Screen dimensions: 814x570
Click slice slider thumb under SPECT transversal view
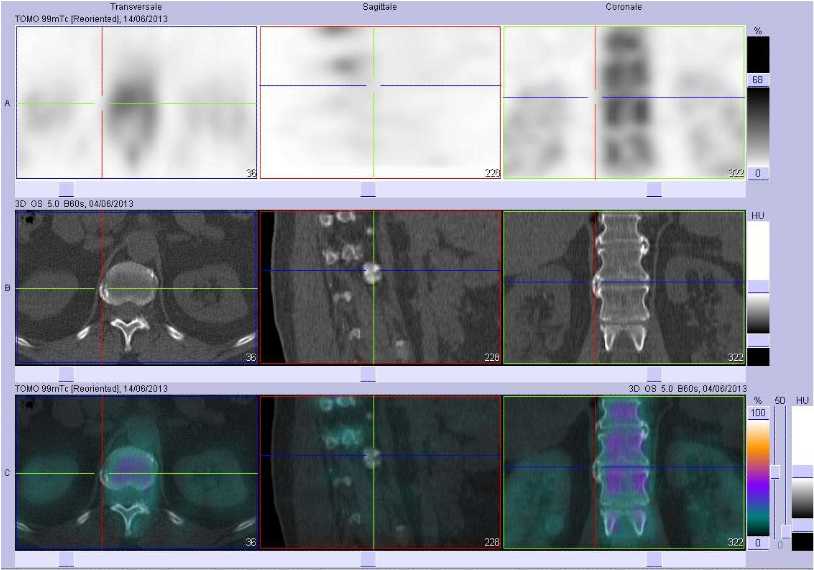click(x=66, y=189)
